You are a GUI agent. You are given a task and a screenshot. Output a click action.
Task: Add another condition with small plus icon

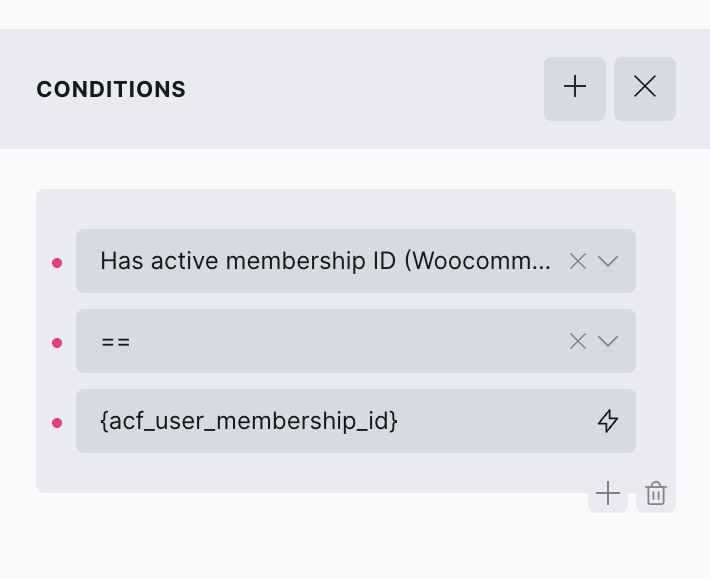click(x=608, y=493)
